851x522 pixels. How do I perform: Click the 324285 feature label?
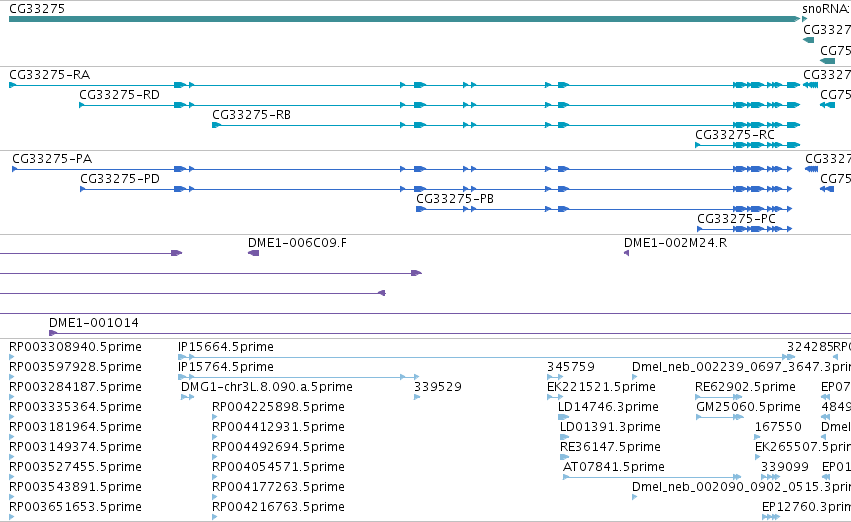(x=810, y=347)
